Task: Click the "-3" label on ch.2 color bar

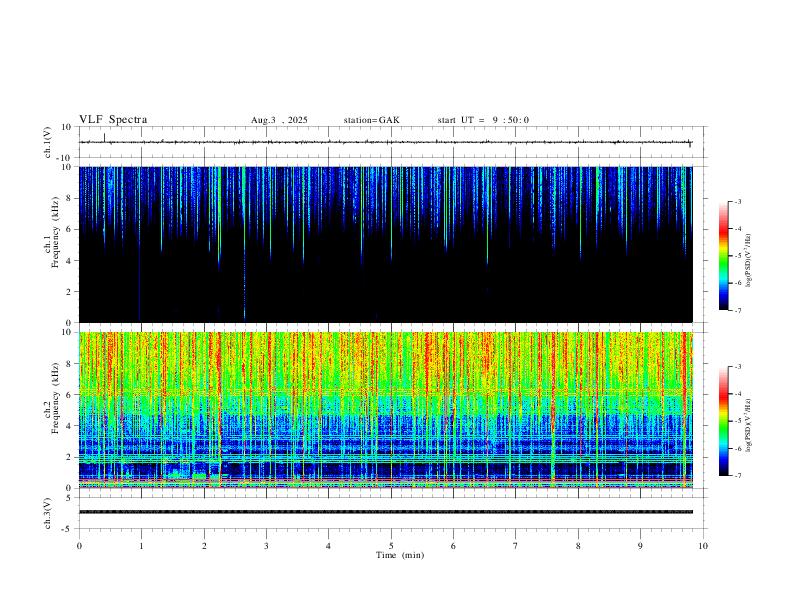Action: [737, 367]
